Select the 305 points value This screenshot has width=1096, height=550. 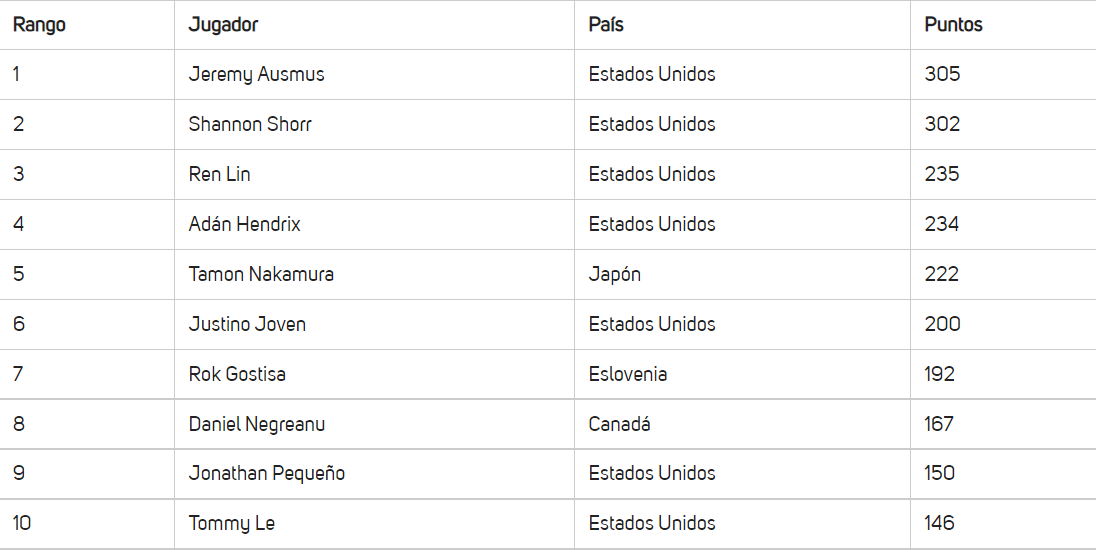point(942,74)
